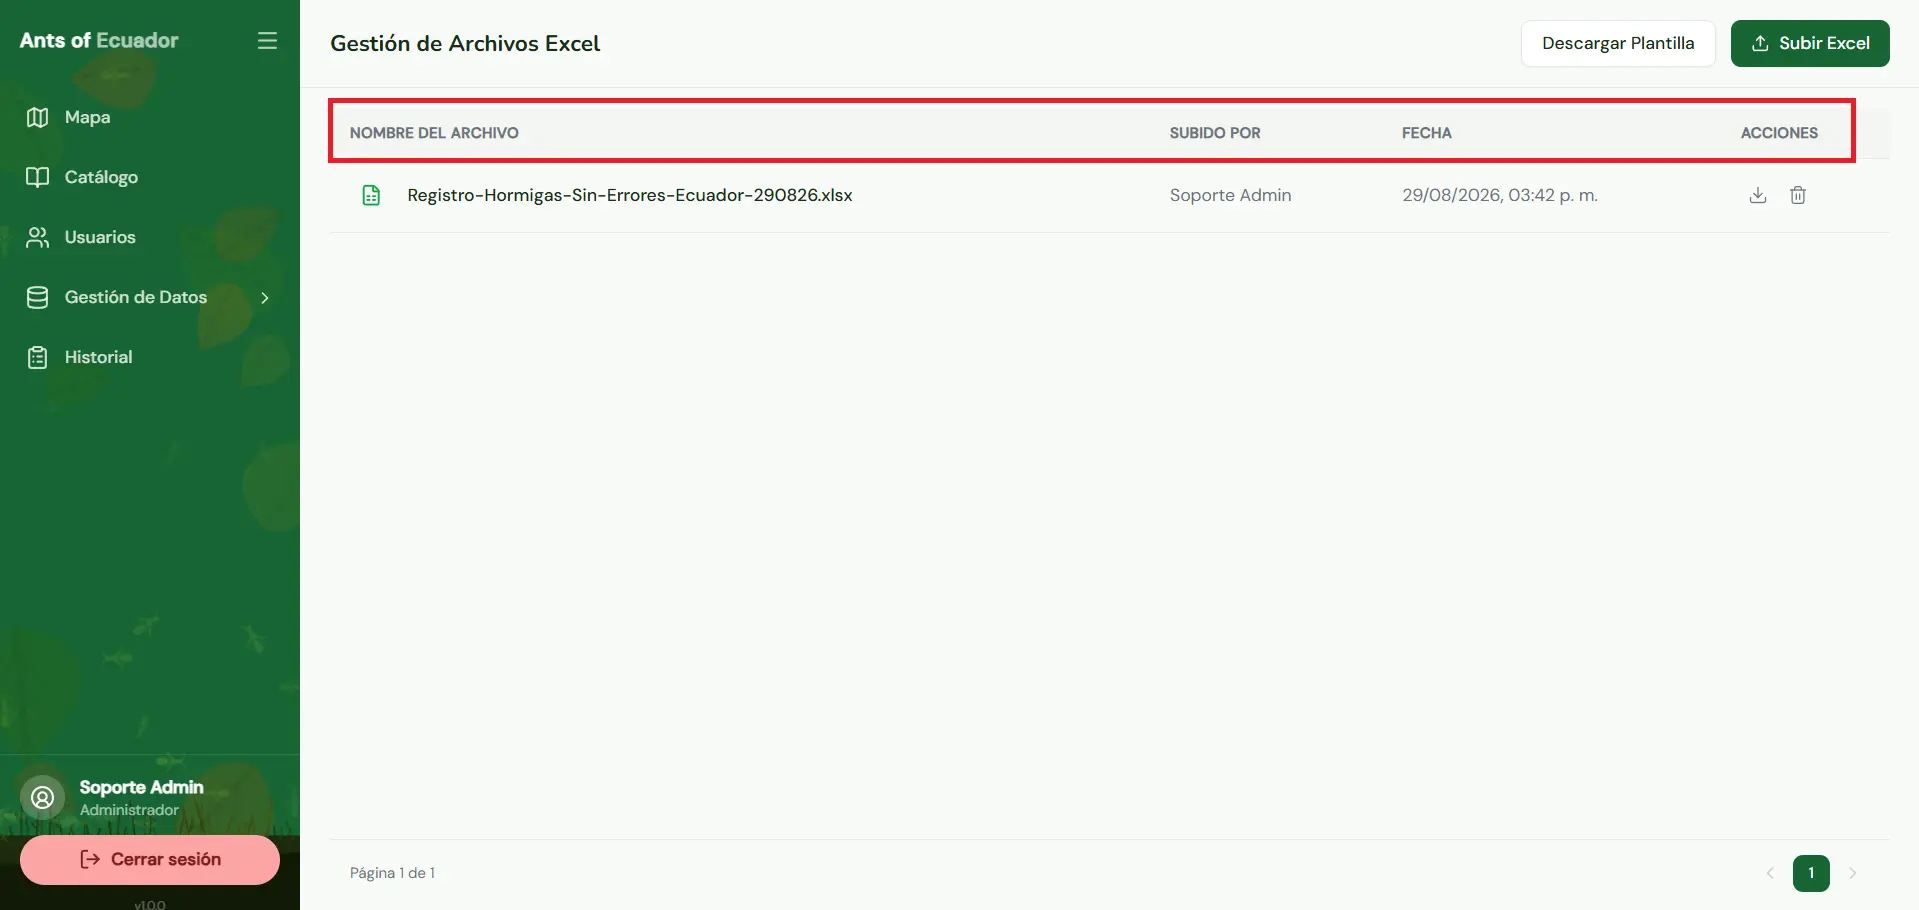This screenshot has width=1919, height=910.
Task: Expand the Gestión de Datos chevron
Action: point(265,297)
